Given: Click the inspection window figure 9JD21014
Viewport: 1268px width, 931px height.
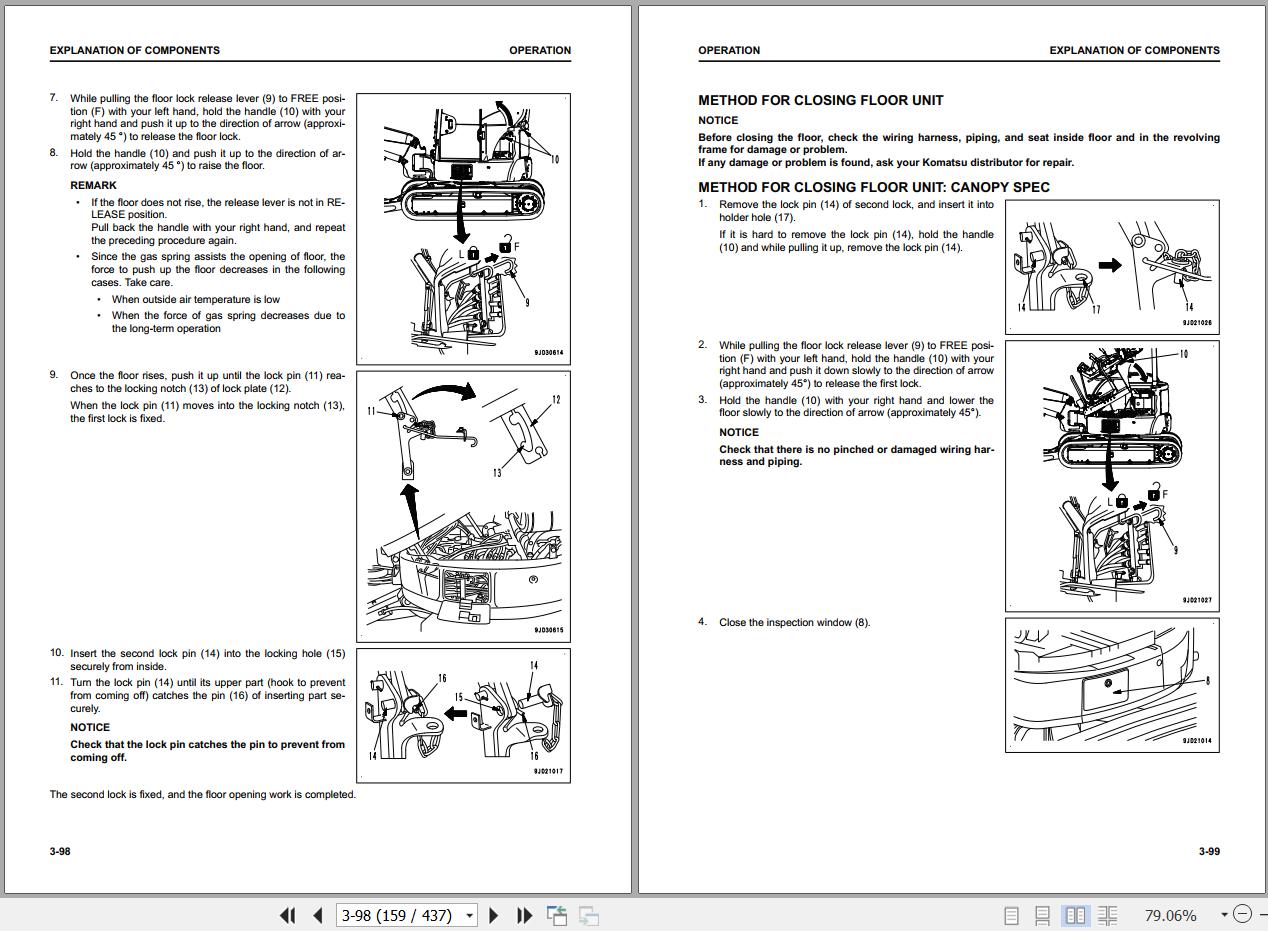Looking at the screenshot, I should (x=1112, y=685).
